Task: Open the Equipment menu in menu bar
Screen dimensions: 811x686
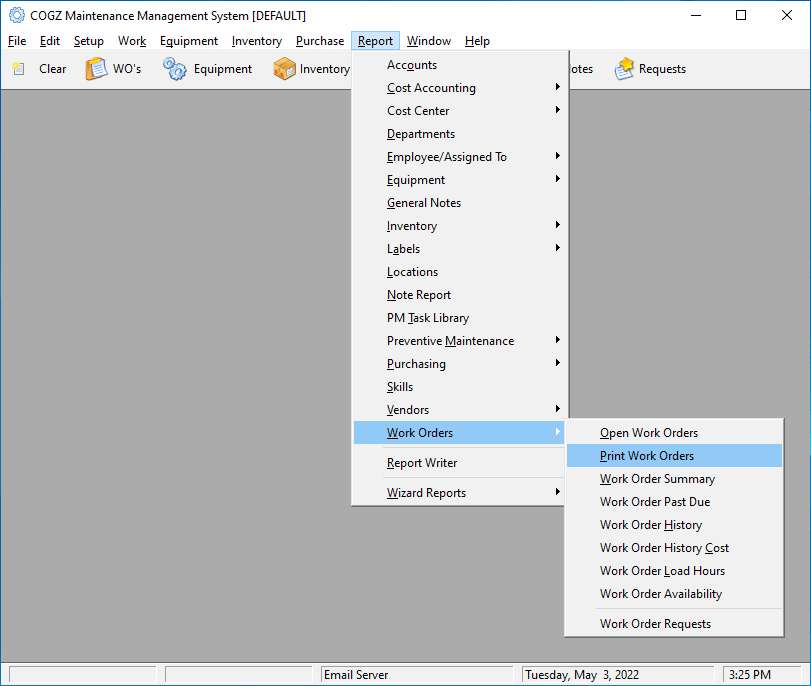Action: tap(189, 41)
